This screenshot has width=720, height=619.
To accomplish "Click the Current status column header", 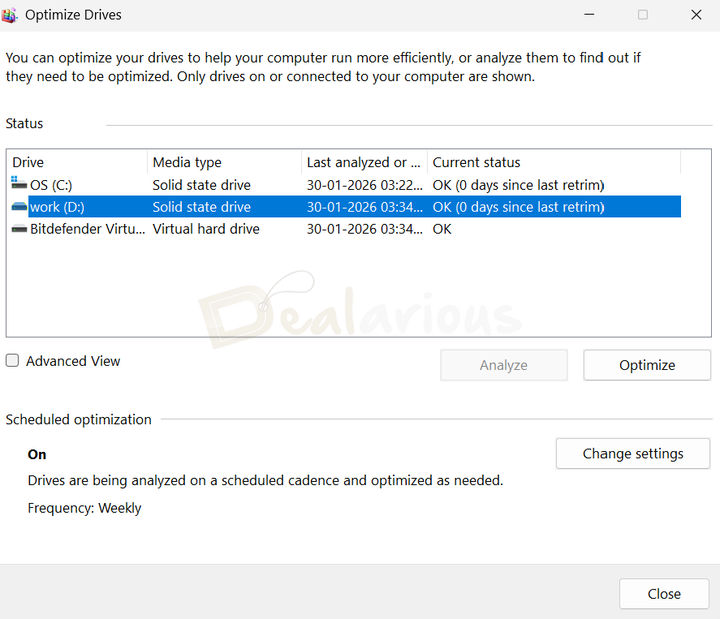I will tap(554, 162).
